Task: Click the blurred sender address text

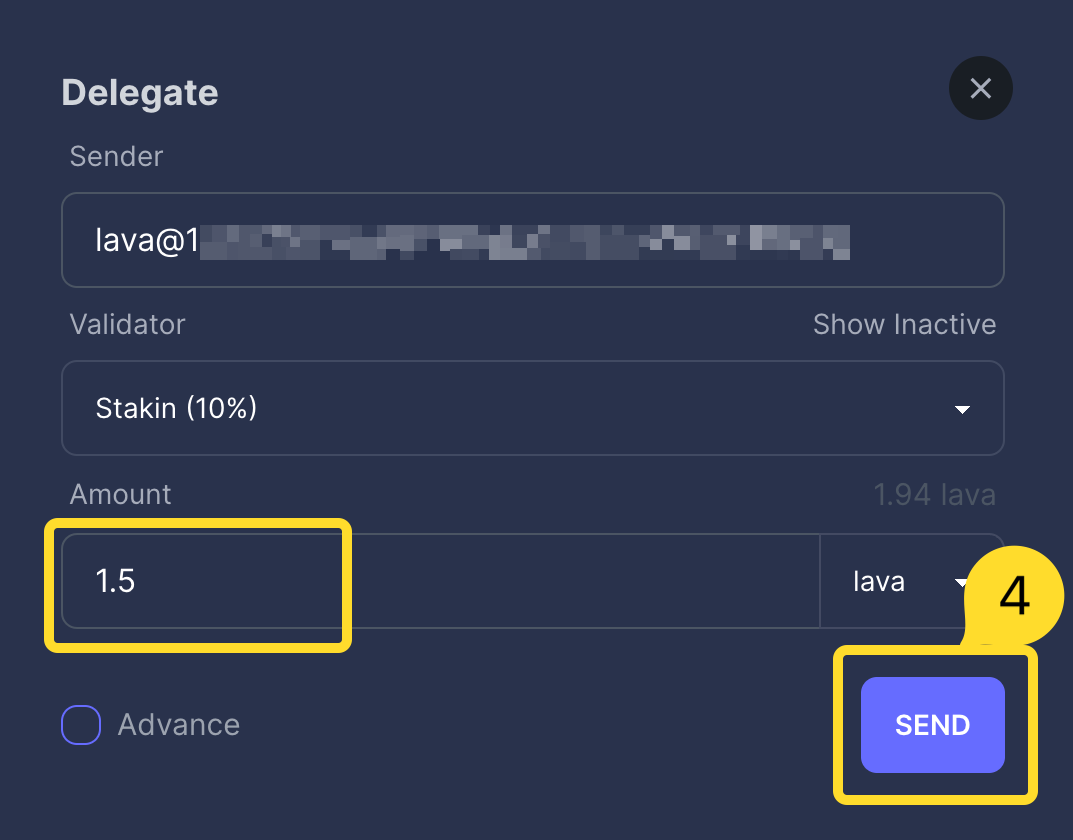Action: click(x=525, y=241)
